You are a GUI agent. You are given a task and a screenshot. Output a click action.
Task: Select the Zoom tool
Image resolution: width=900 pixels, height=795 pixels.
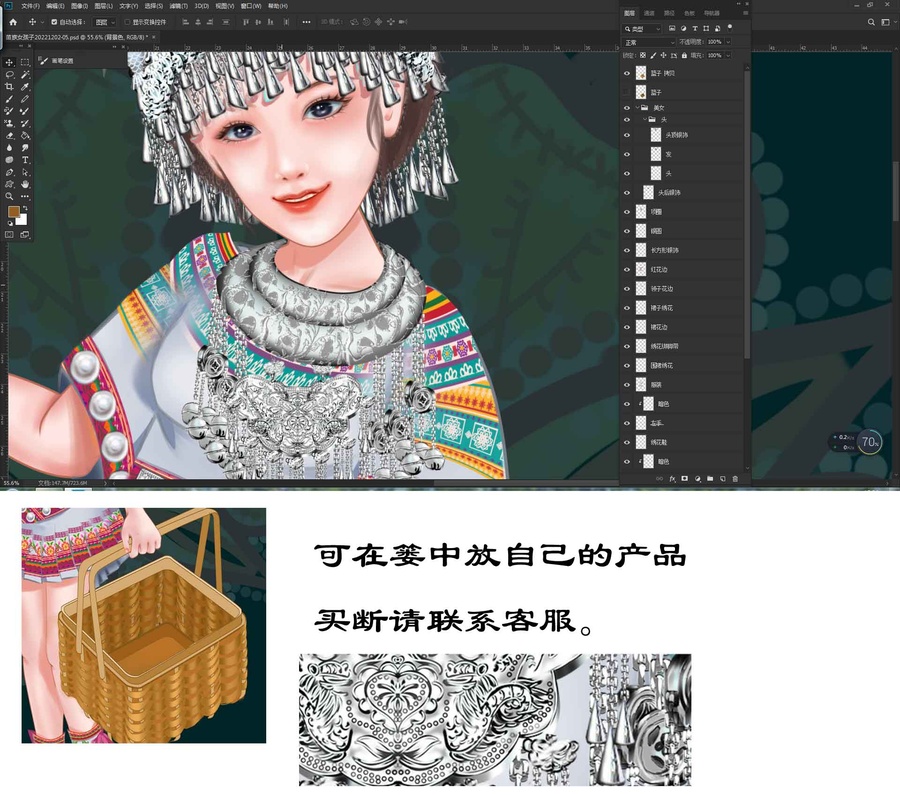[9, 196]
